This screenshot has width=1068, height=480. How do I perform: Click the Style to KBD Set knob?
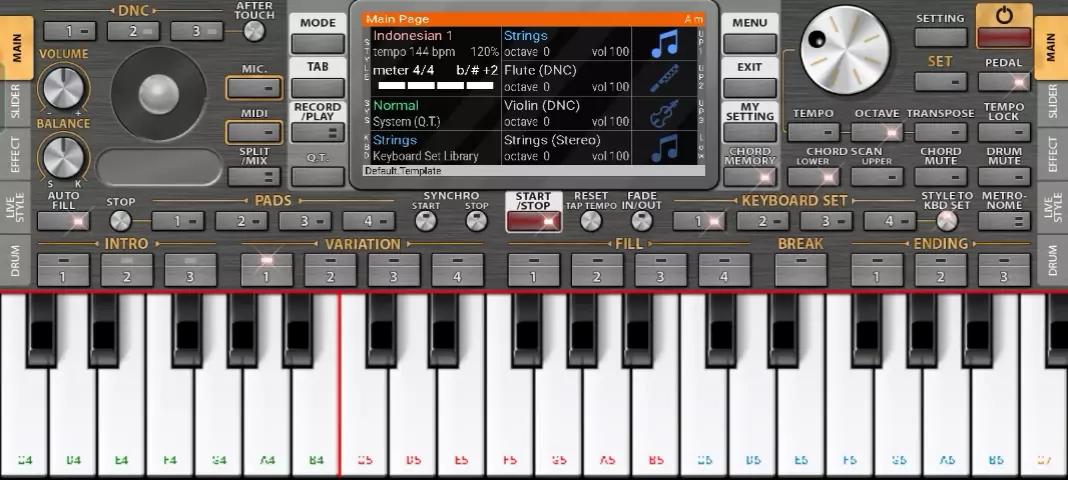coord(946,221)
